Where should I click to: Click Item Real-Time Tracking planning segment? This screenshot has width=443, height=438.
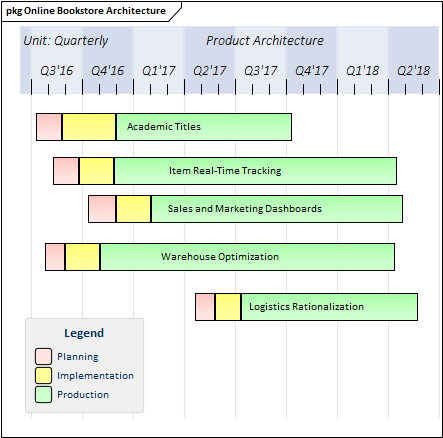tap(66, 171)
